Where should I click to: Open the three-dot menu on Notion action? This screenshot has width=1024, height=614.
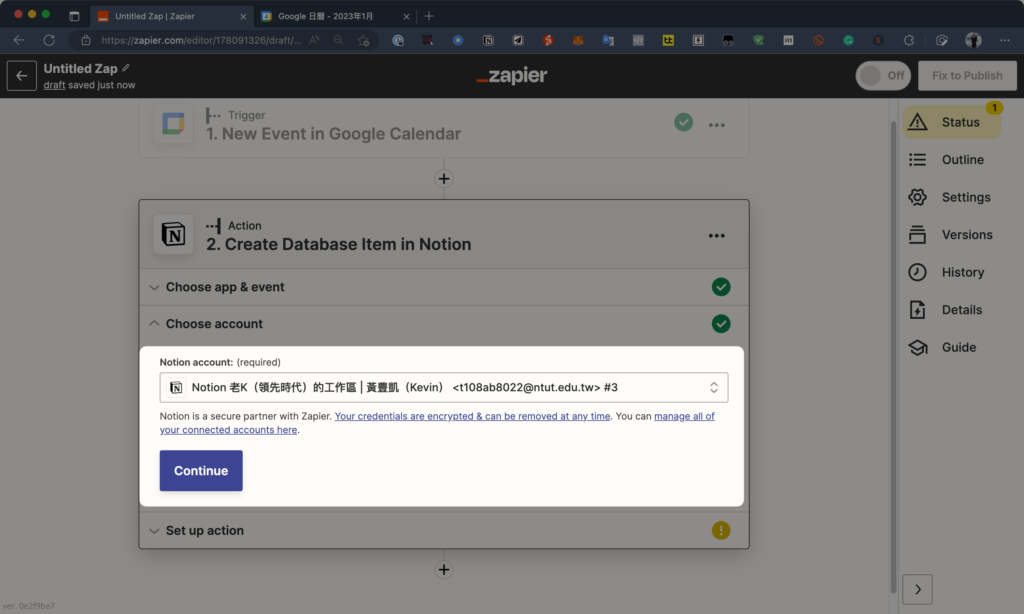tap(716, 236)
